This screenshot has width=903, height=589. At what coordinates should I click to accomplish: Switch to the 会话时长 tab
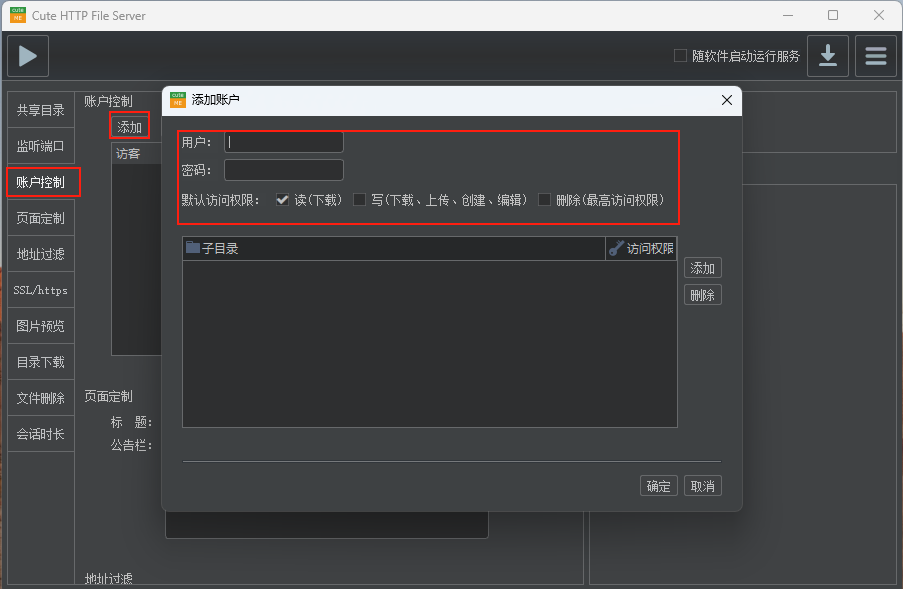(40, 433)
